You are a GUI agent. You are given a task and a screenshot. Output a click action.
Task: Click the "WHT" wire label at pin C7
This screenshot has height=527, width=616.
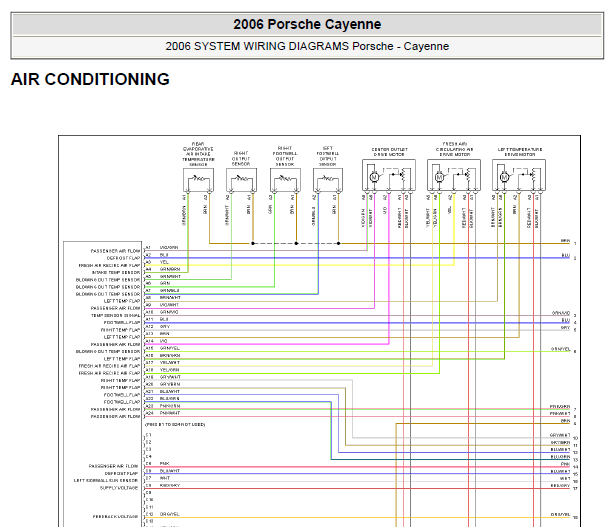click(165, 478)
